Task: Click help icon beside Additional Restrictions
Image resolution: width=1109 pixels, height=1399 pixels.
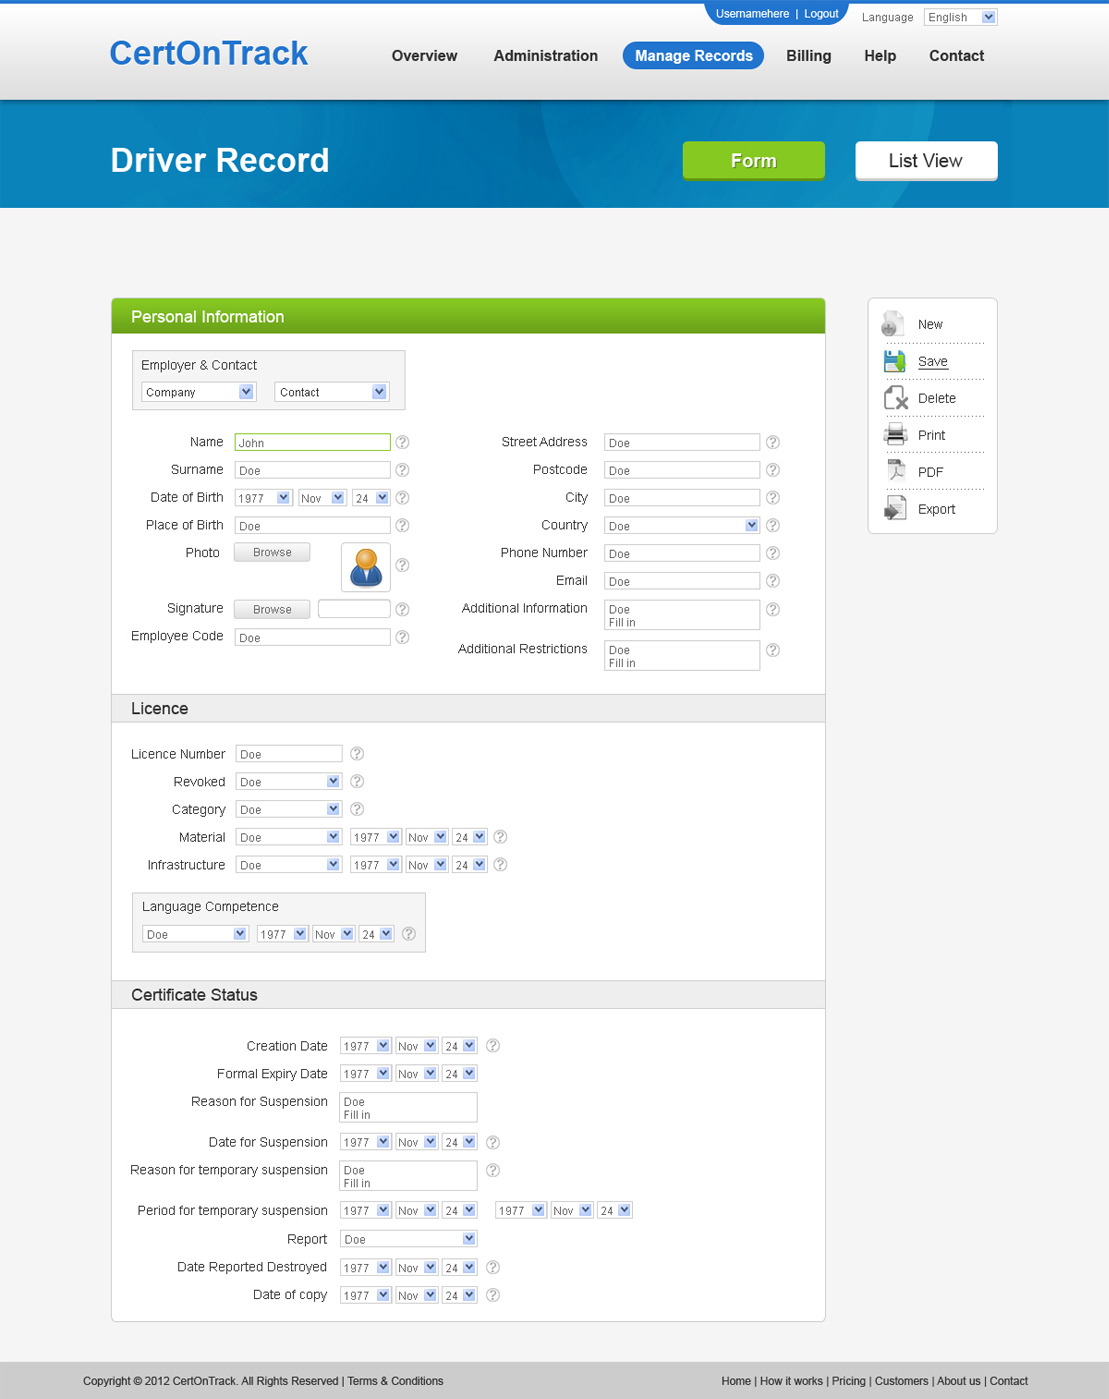Action: pos(773,650)
